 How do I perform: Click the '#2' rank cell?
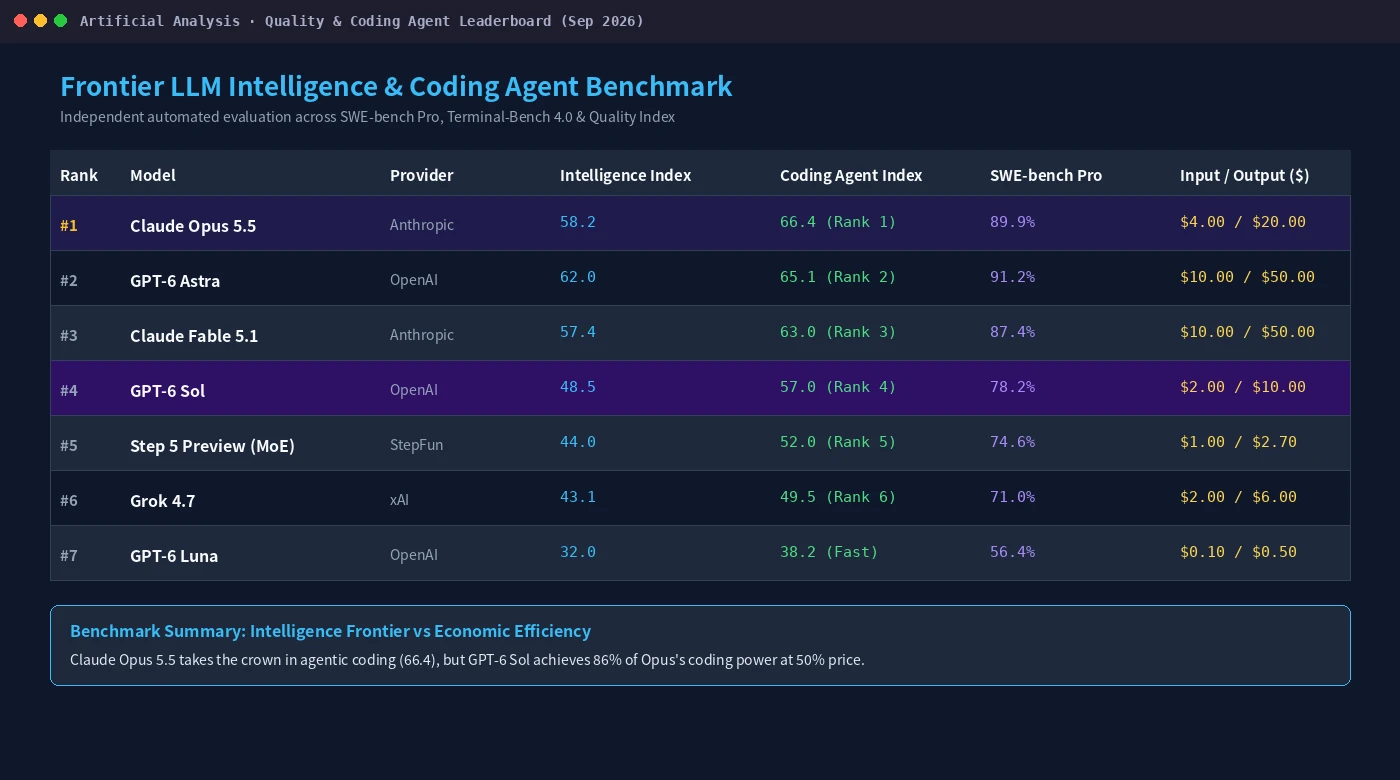(69, 280)
